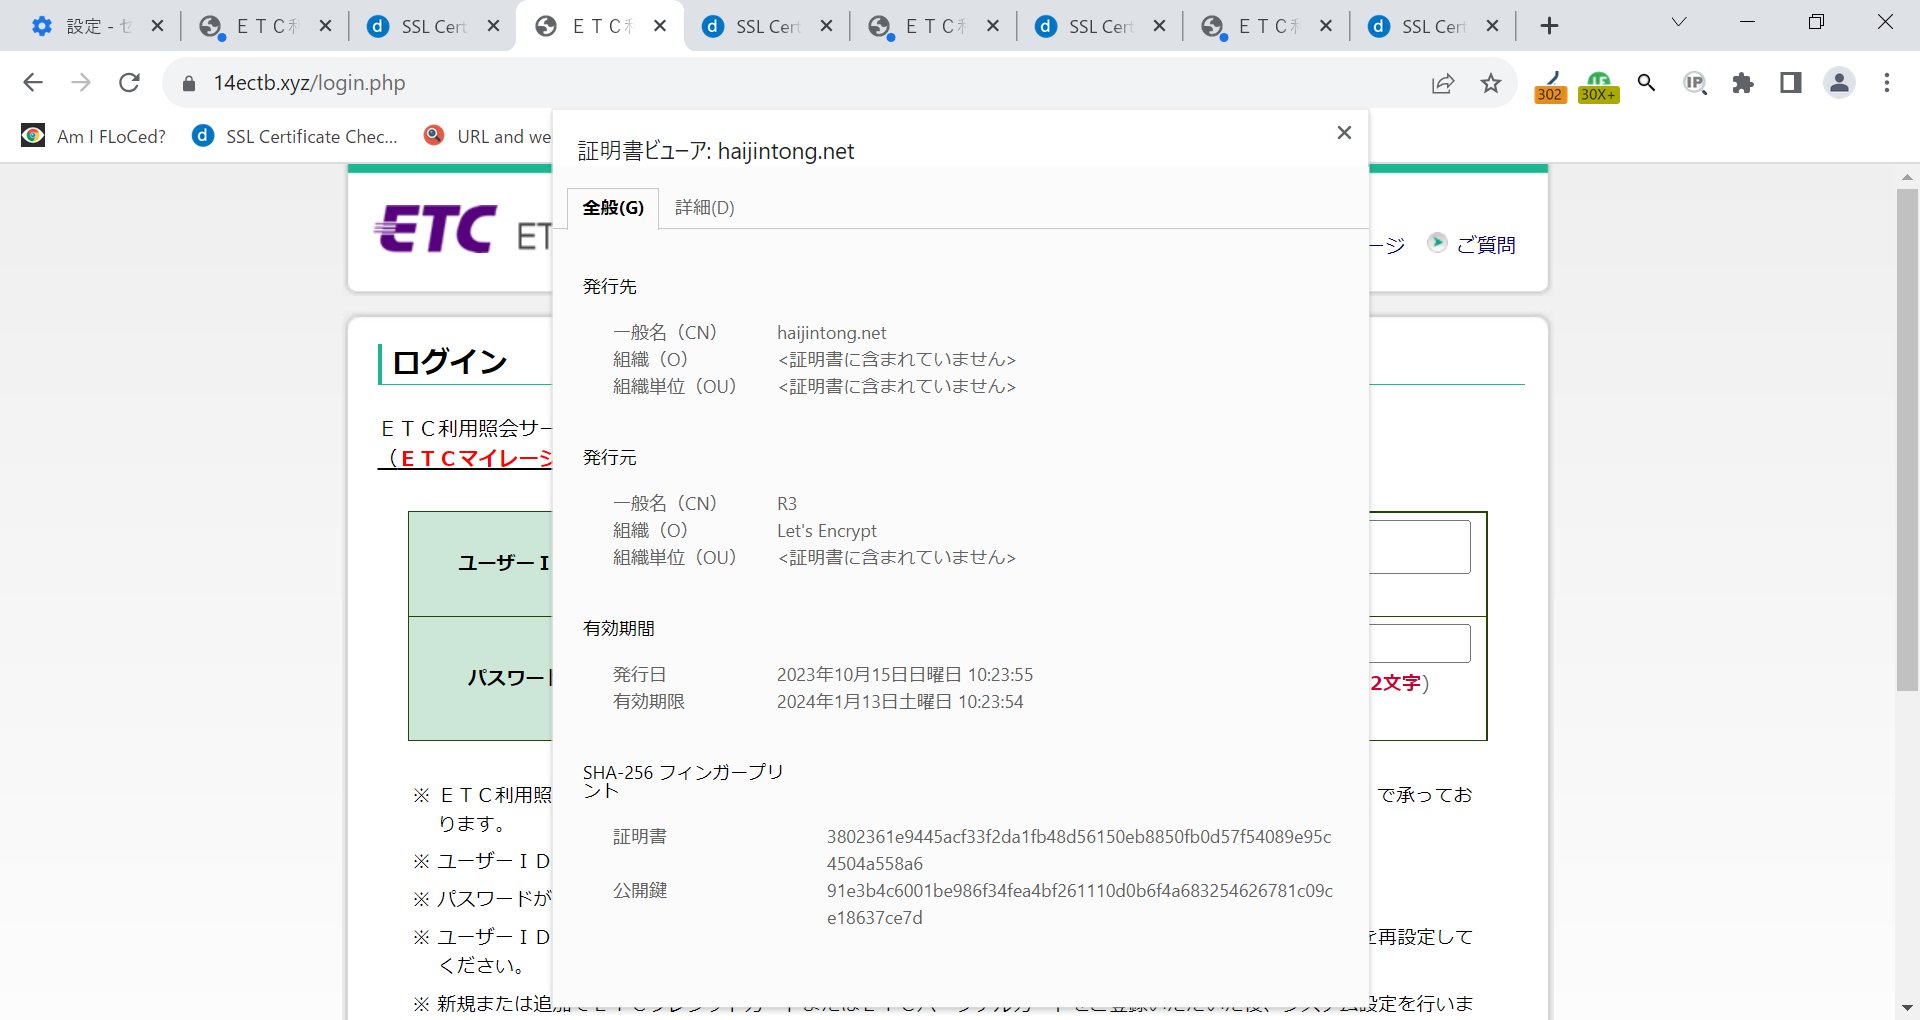Click the magnifier search extension icon

pyautogui.click(x=1646, y=83)
